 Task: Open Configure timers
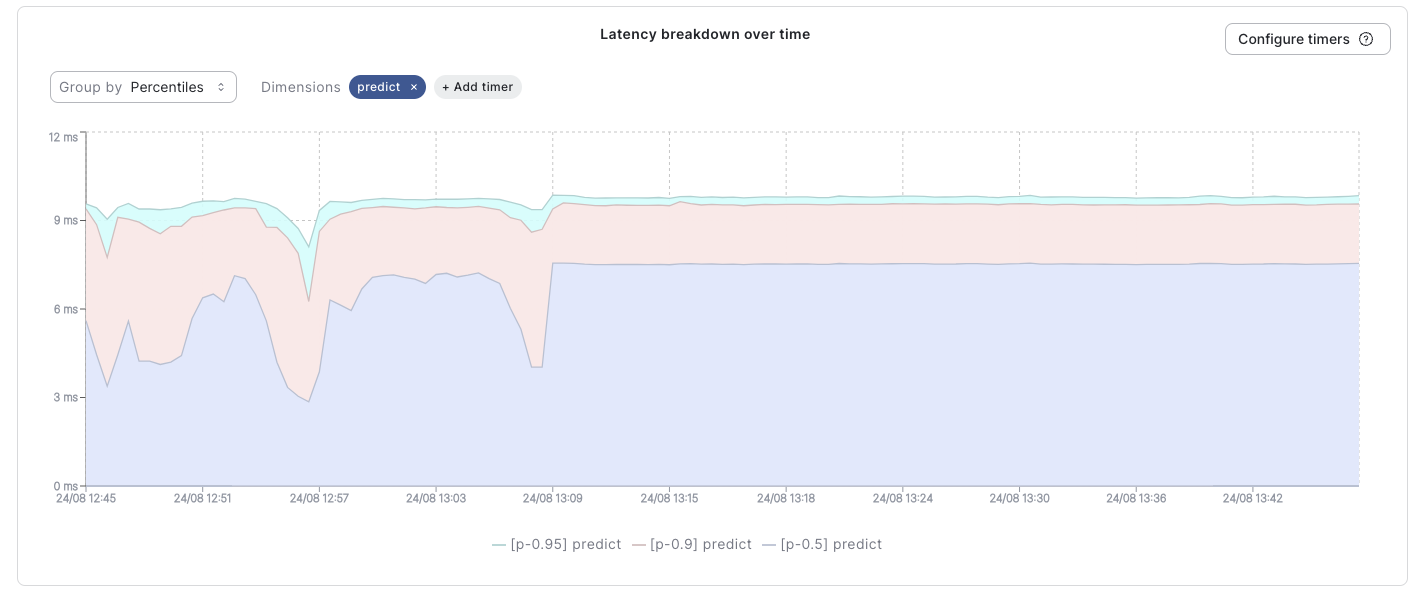pos(1294,39)
